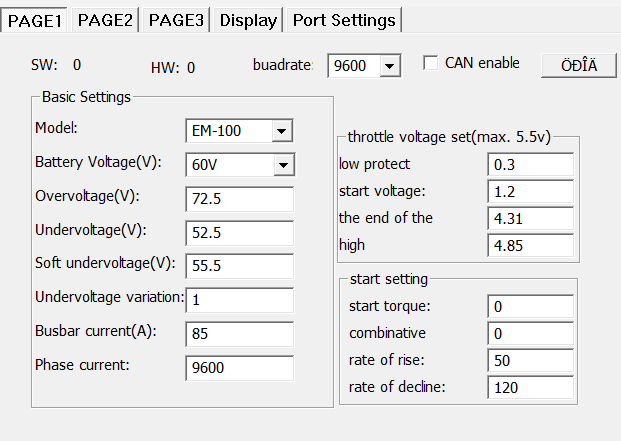The height and width of the screenshot is (441, 621).
Task: Click the Phase current input box
Action: pyautogui.click(x=239, y=368)
